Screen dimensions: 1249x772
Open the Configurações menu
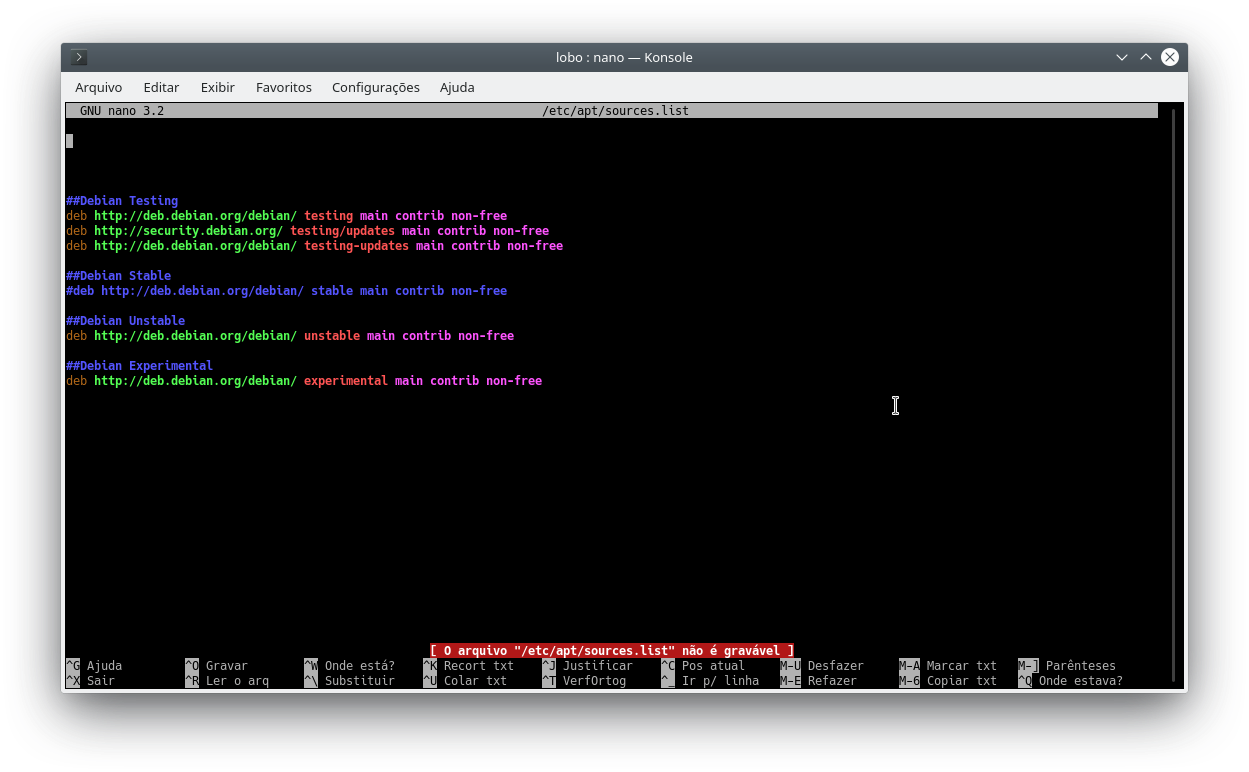click(x=376, y=87)
